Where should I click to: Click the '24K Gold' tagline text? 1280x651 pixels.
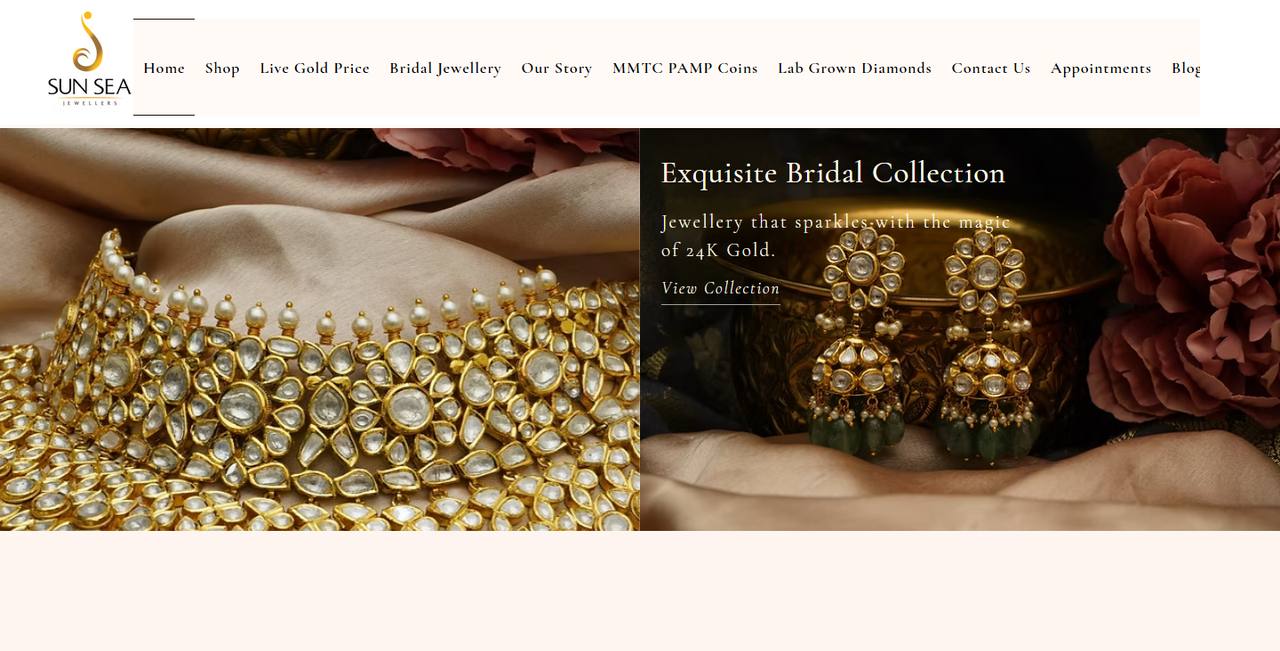pyautogui.click(x=836, y=236)
